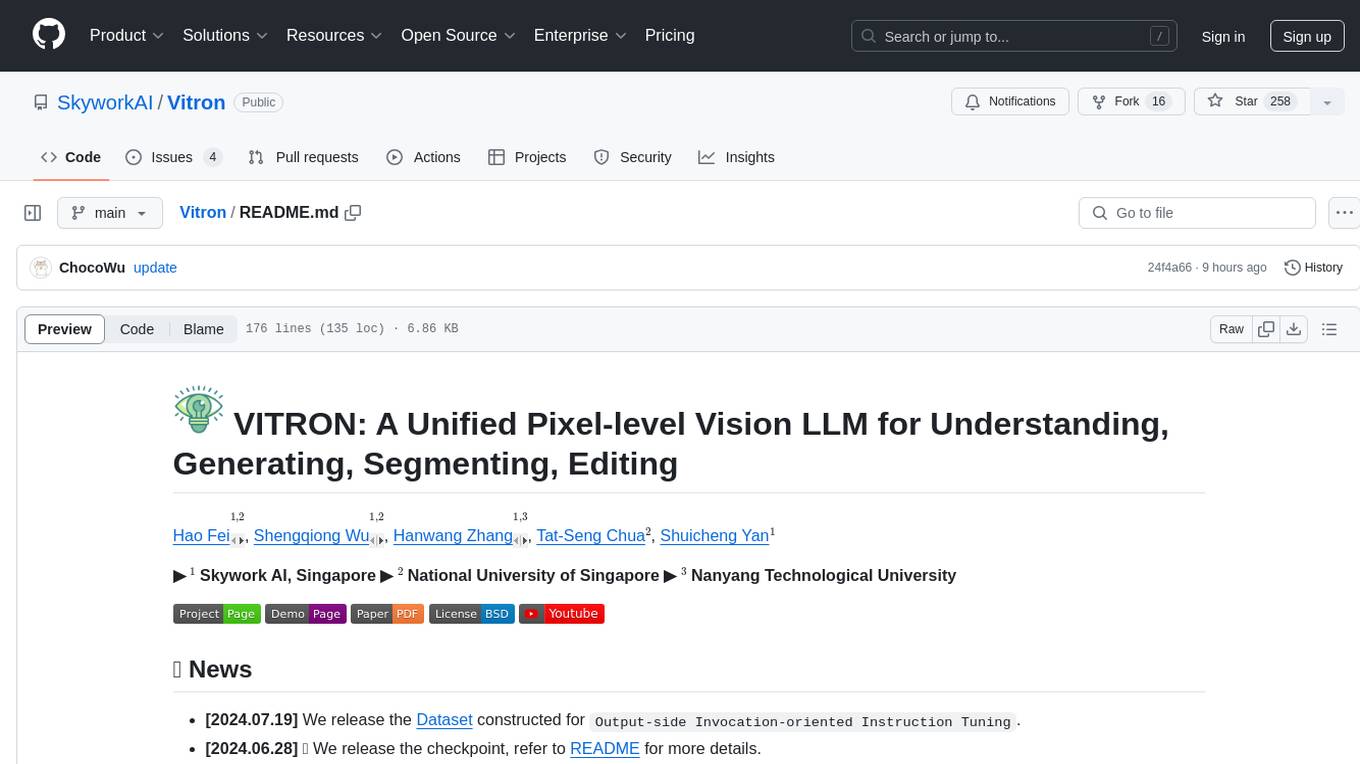Open Shuicheng Yan's author link
1360x764 pixels.
click(715, 535)
